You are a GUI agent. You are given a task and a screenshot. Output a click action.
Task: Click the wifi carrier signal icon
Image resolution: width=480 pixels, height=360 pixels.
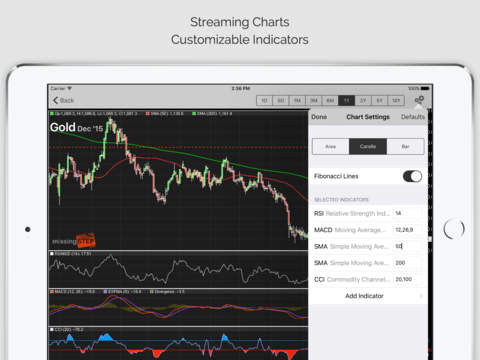tap(70, 88)
